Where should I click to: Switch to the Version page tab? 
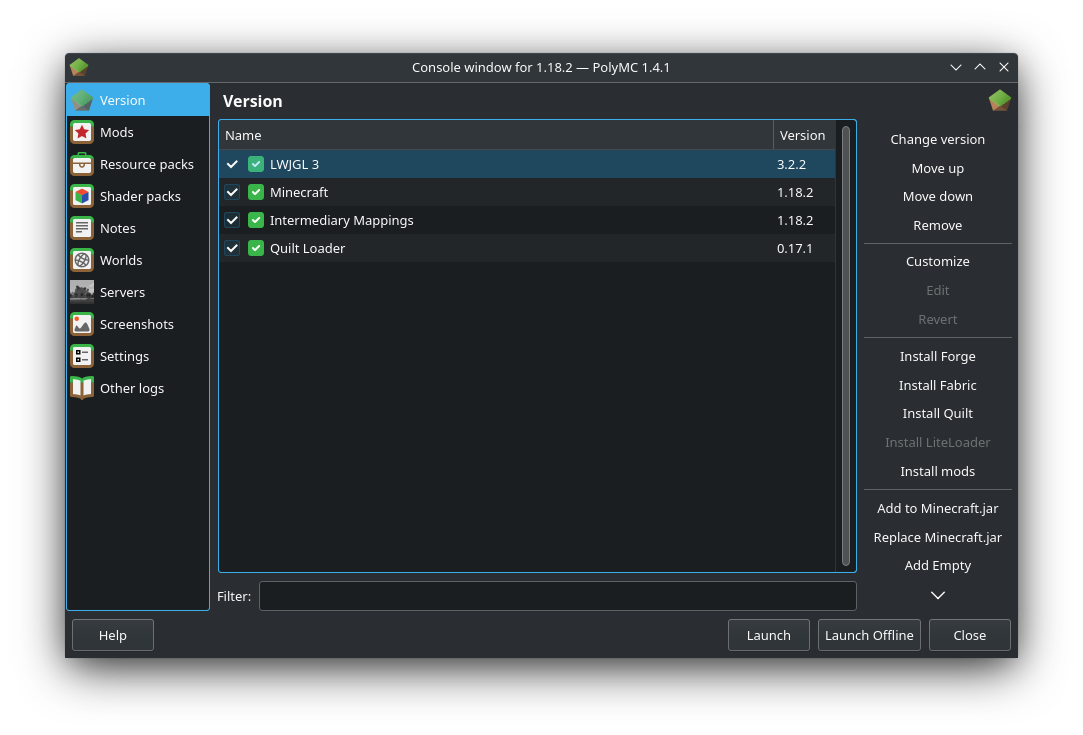pyautogui.click(x=138, y=100)
